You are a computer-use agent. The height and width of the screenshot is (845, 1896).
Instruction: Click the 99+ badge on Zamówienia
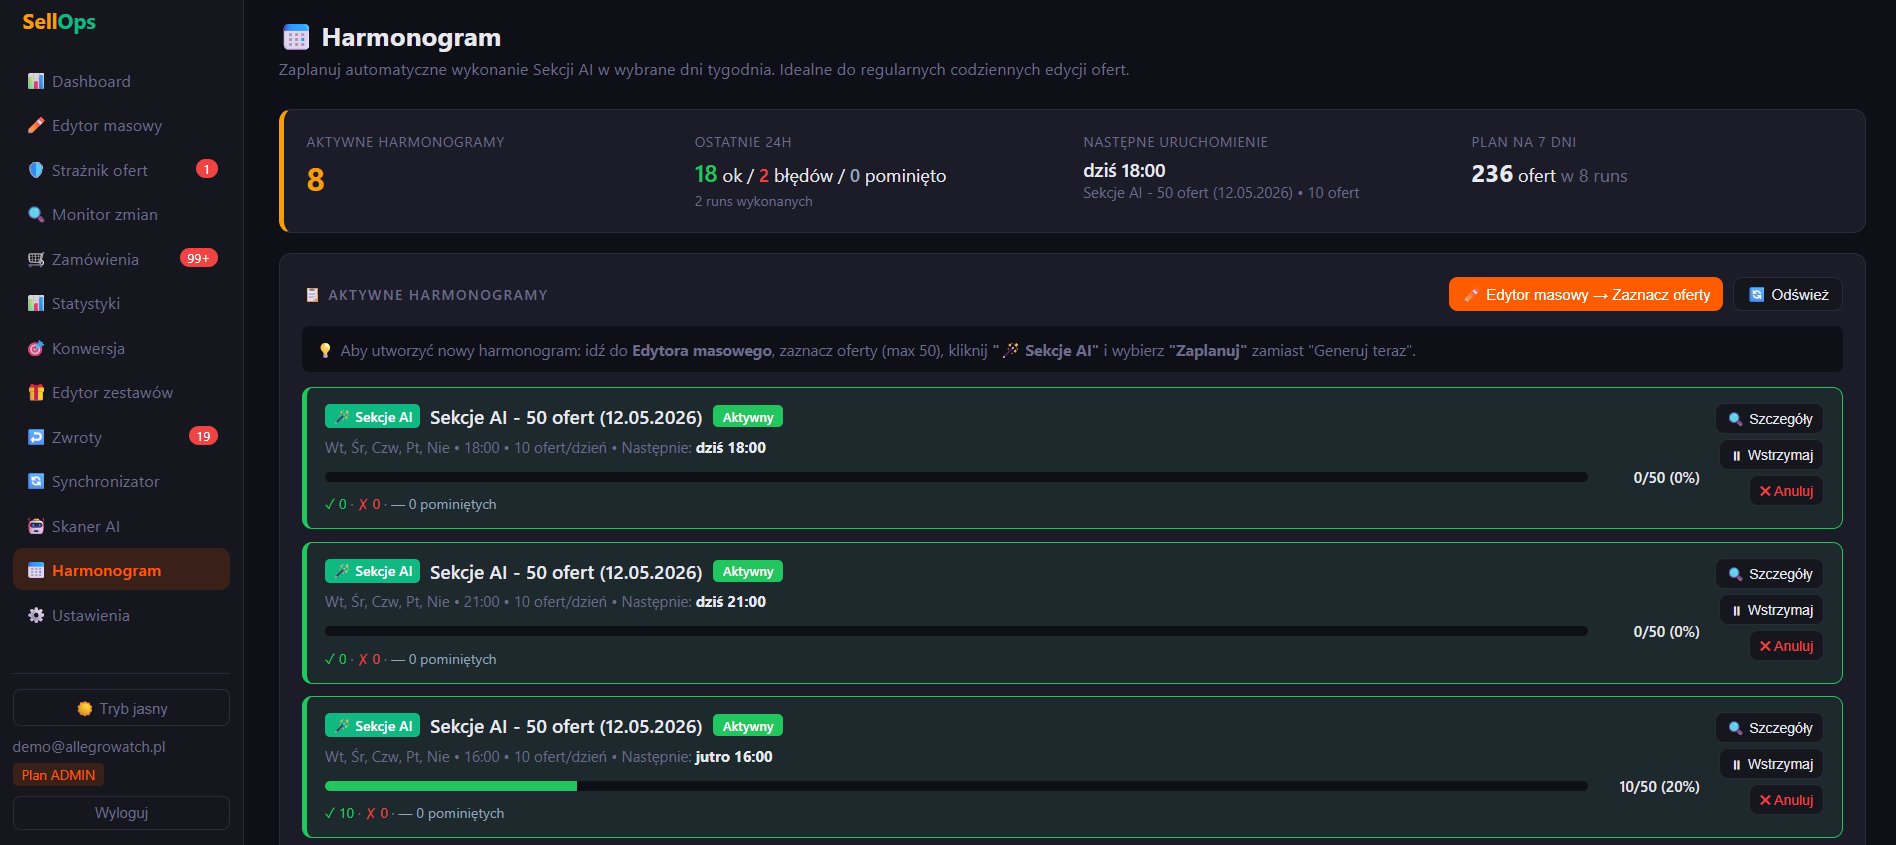(198, 258)
